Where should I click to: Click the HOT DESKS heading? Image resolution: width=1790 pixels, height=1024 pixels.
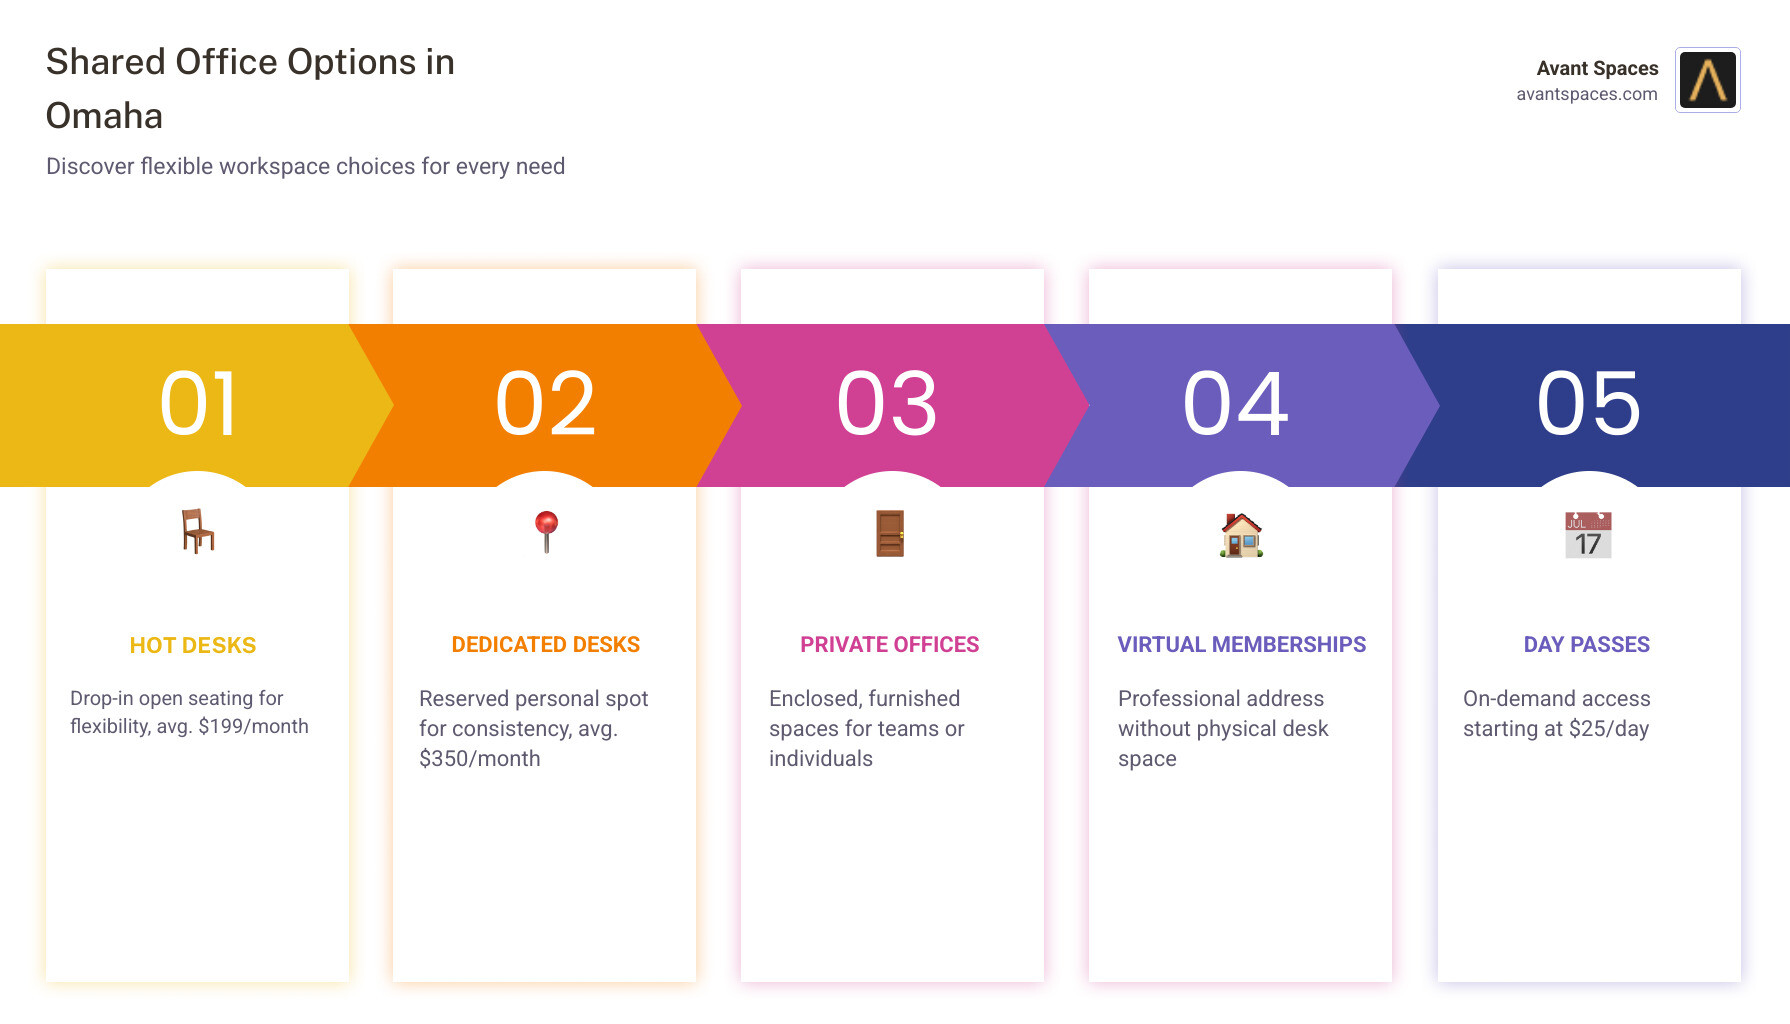[193, 646]
